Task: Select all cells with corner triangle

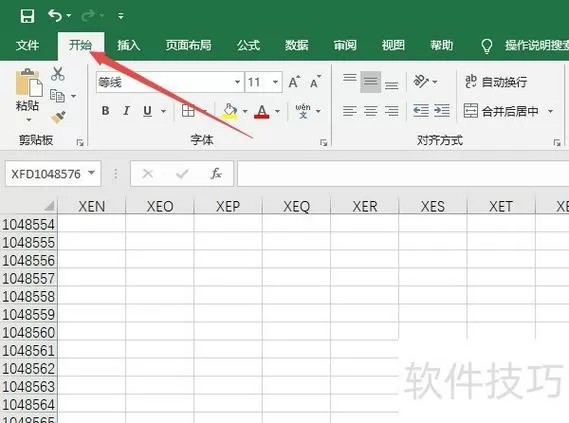Action: (x=49, y=206)
